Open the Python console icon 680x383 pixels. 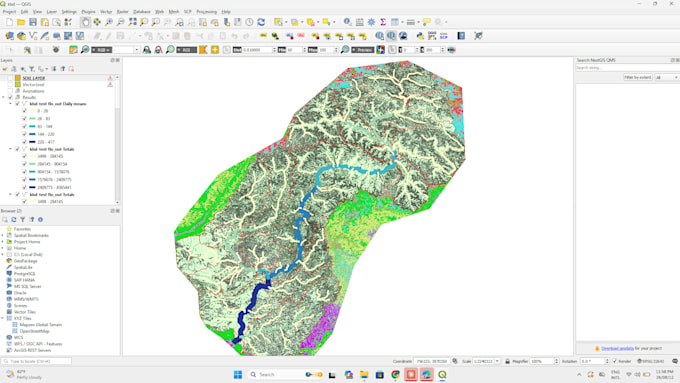[420, 36]
